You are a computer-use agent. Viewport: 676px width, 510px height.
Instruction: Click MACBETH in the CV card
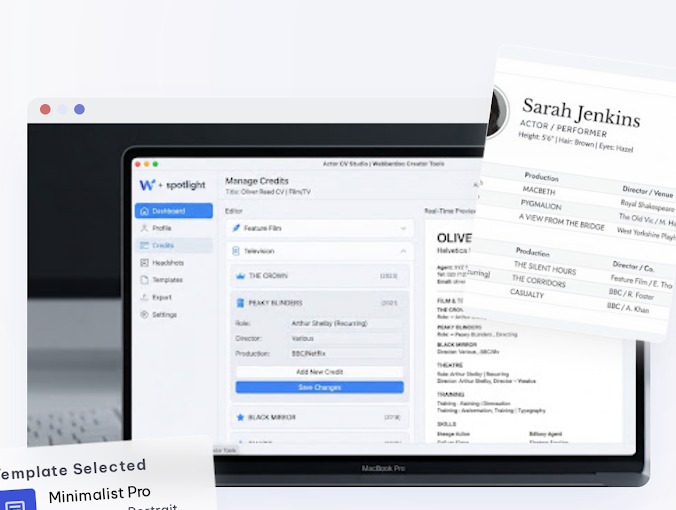[x=538, y=190]
